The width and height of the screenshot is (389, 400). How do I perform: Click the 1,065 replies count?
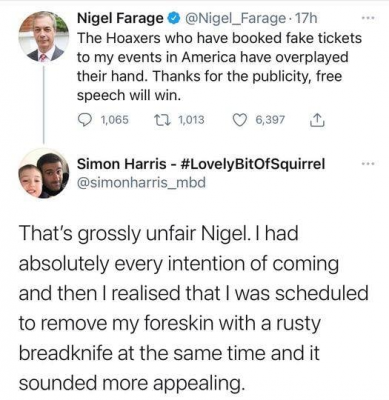[114, 119]
